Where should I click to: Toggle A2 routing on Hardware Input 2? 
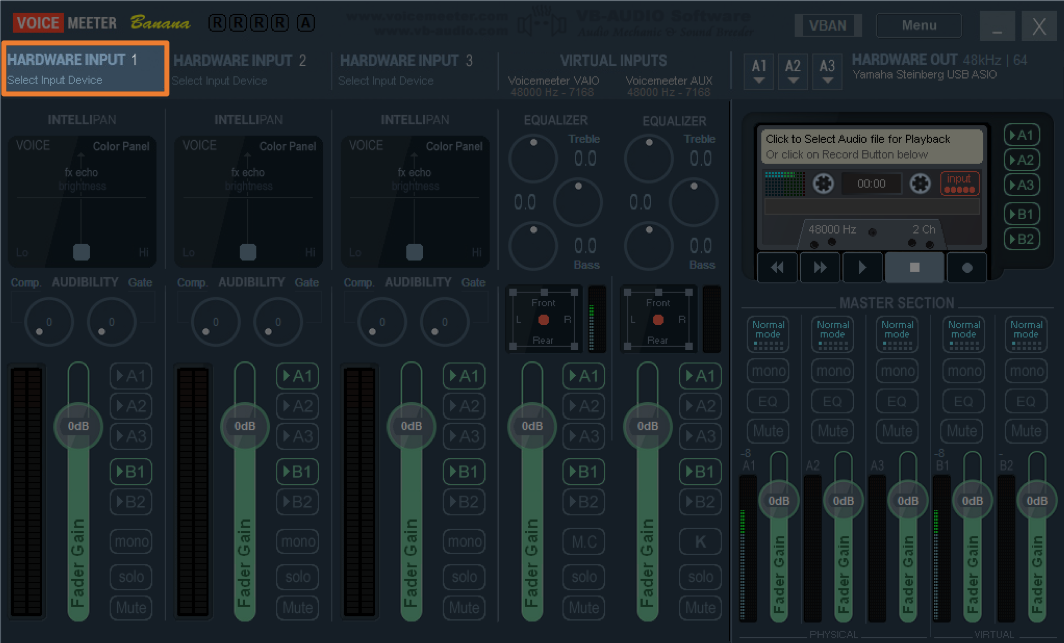(297, 406)
